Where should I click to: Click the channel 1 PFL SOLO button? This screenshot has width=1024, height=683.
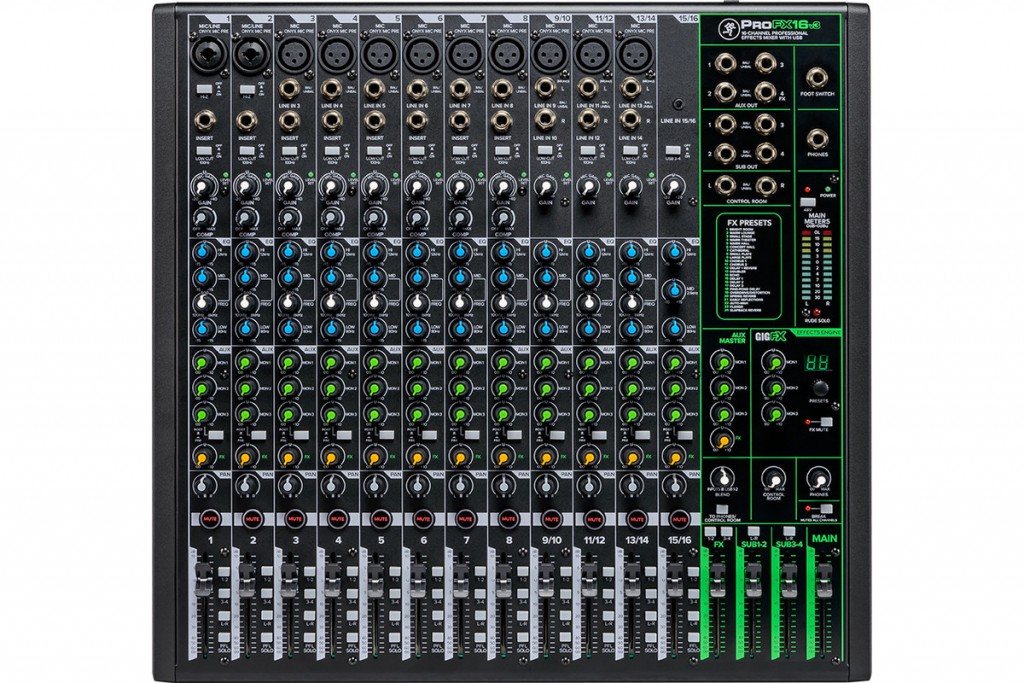[x=224, y=639]
